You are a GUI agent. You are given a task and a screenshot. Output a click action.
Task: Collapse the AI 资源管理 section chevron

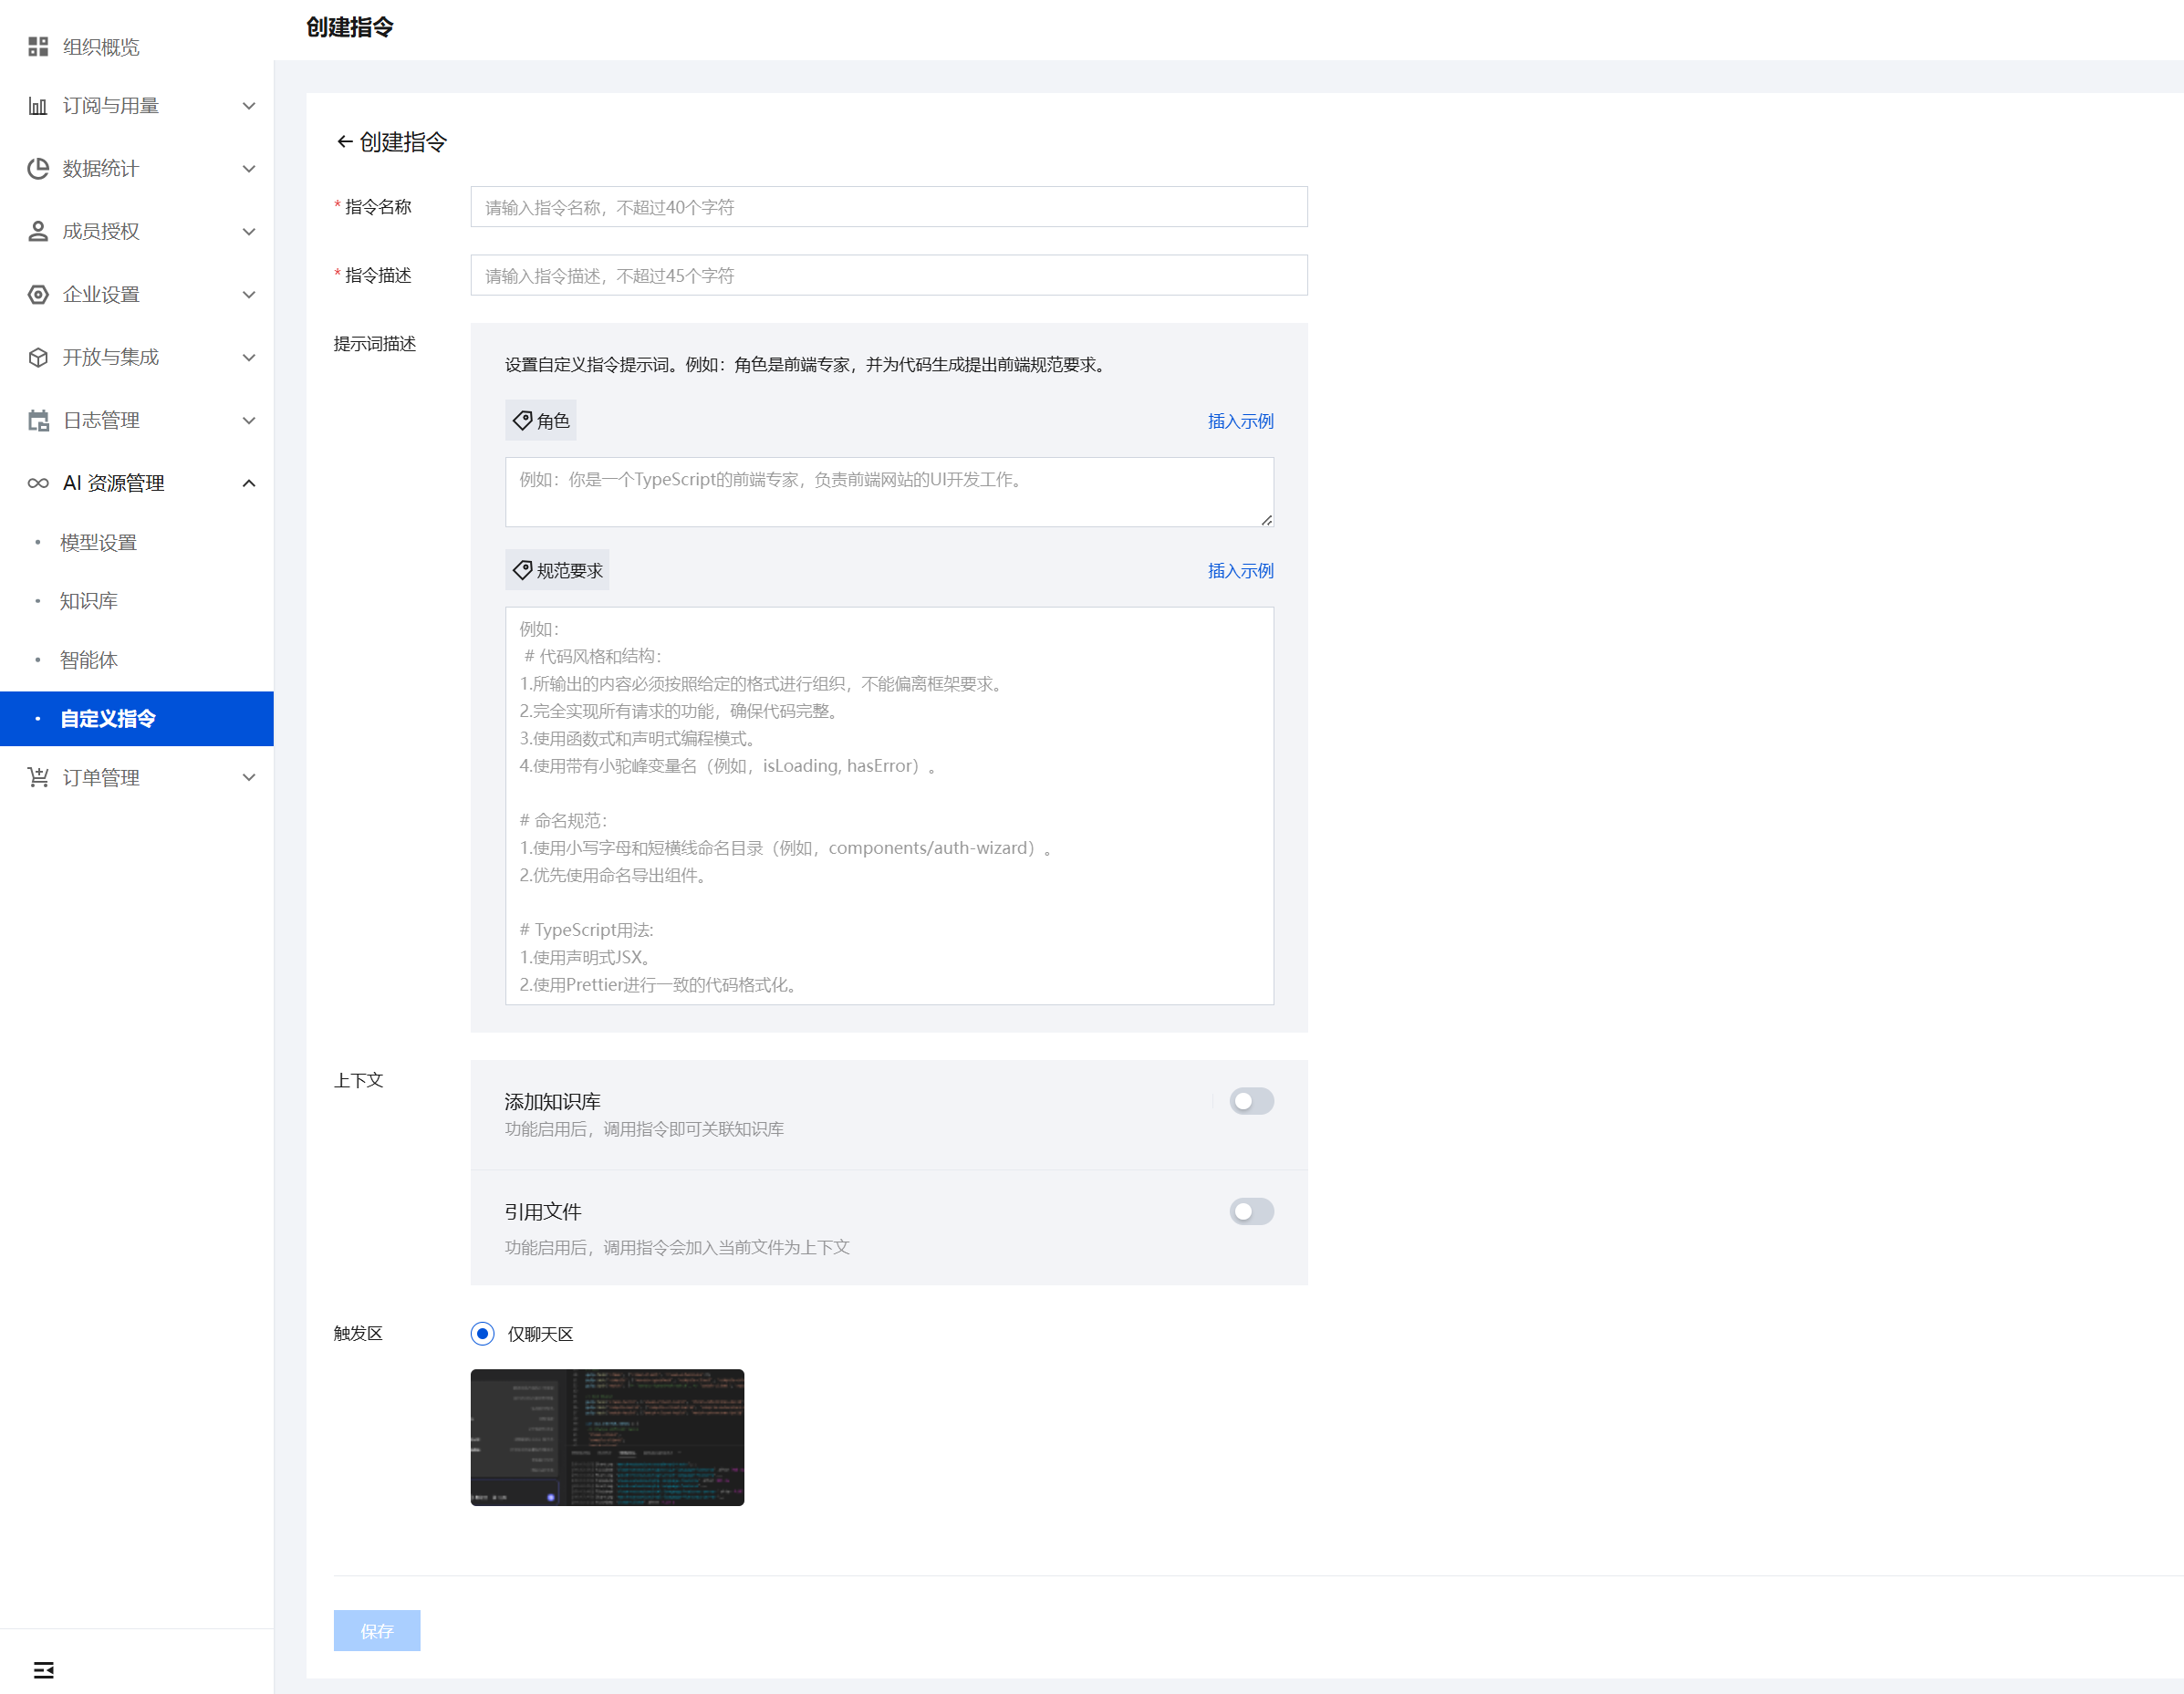tap(249, 484)
